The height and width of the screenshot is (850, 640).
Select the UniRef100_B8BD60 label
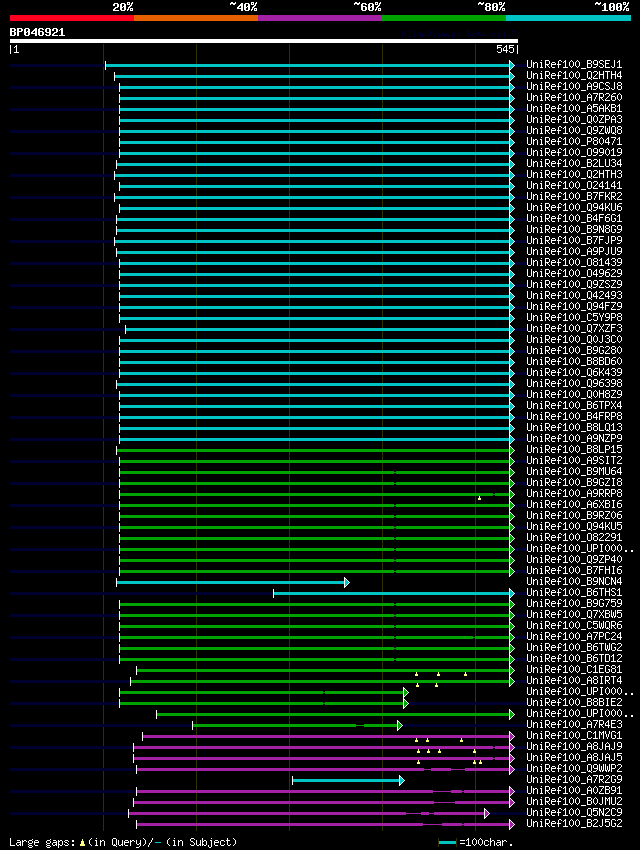[574, 362]
